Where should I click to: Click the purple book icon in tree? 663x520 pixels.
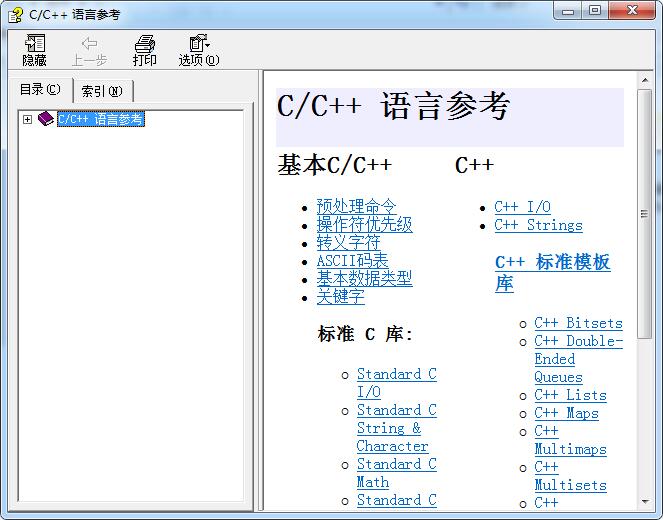click(46, 119)
